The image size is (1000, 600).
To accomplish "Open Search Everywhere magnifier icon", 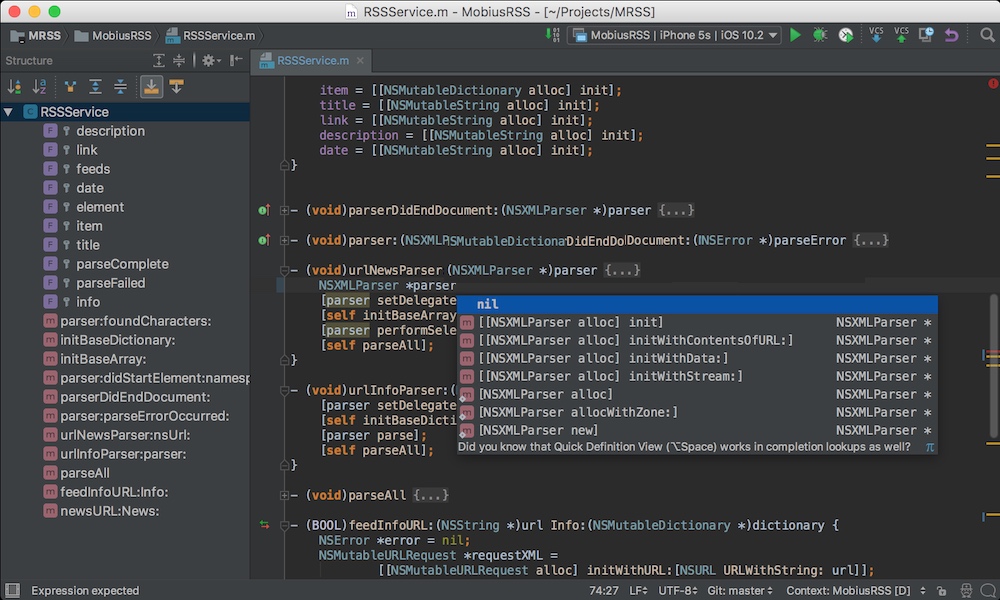I will [987, 35].
